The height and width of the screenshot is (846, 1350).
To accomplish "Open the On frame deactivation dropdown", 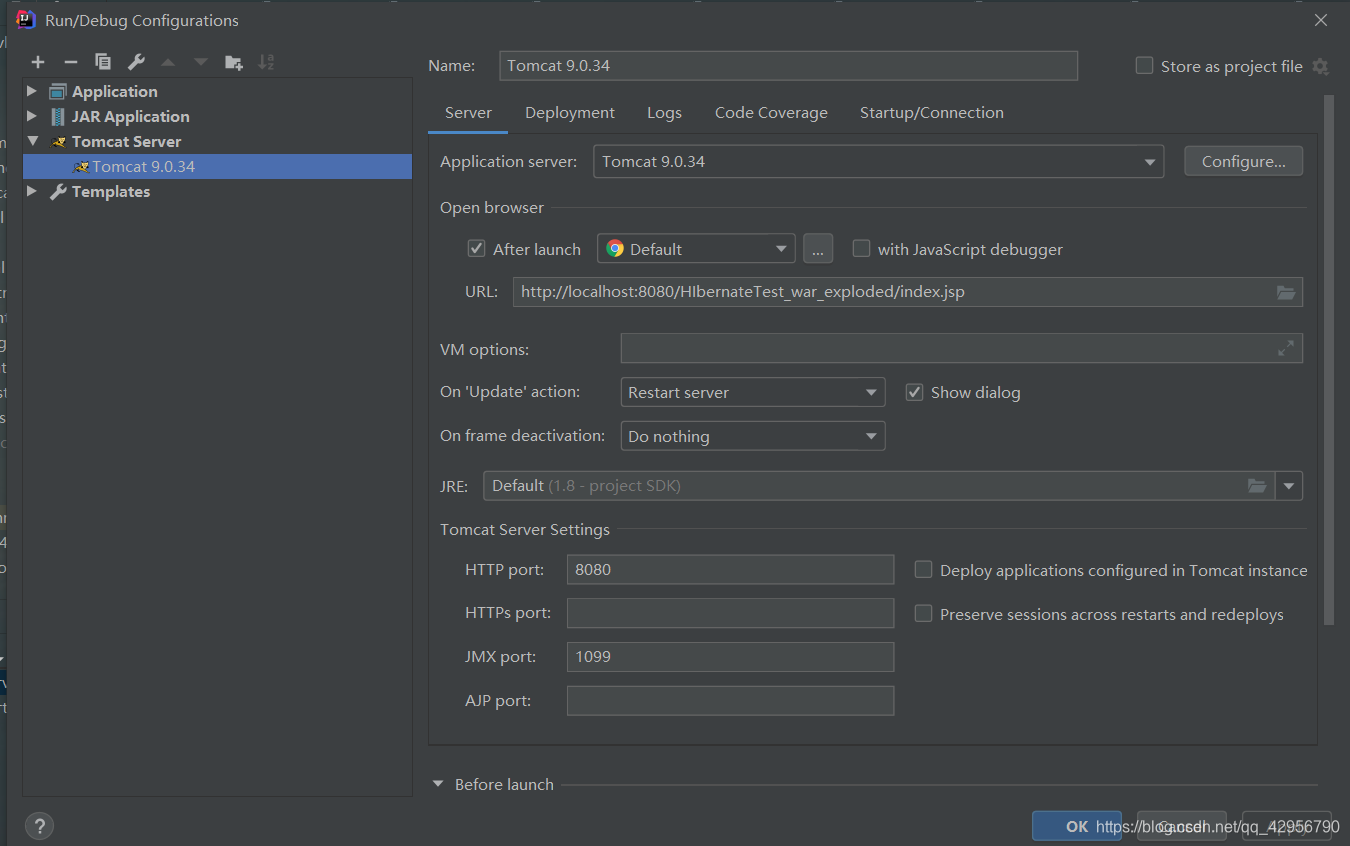I will [x=753, y=436].
